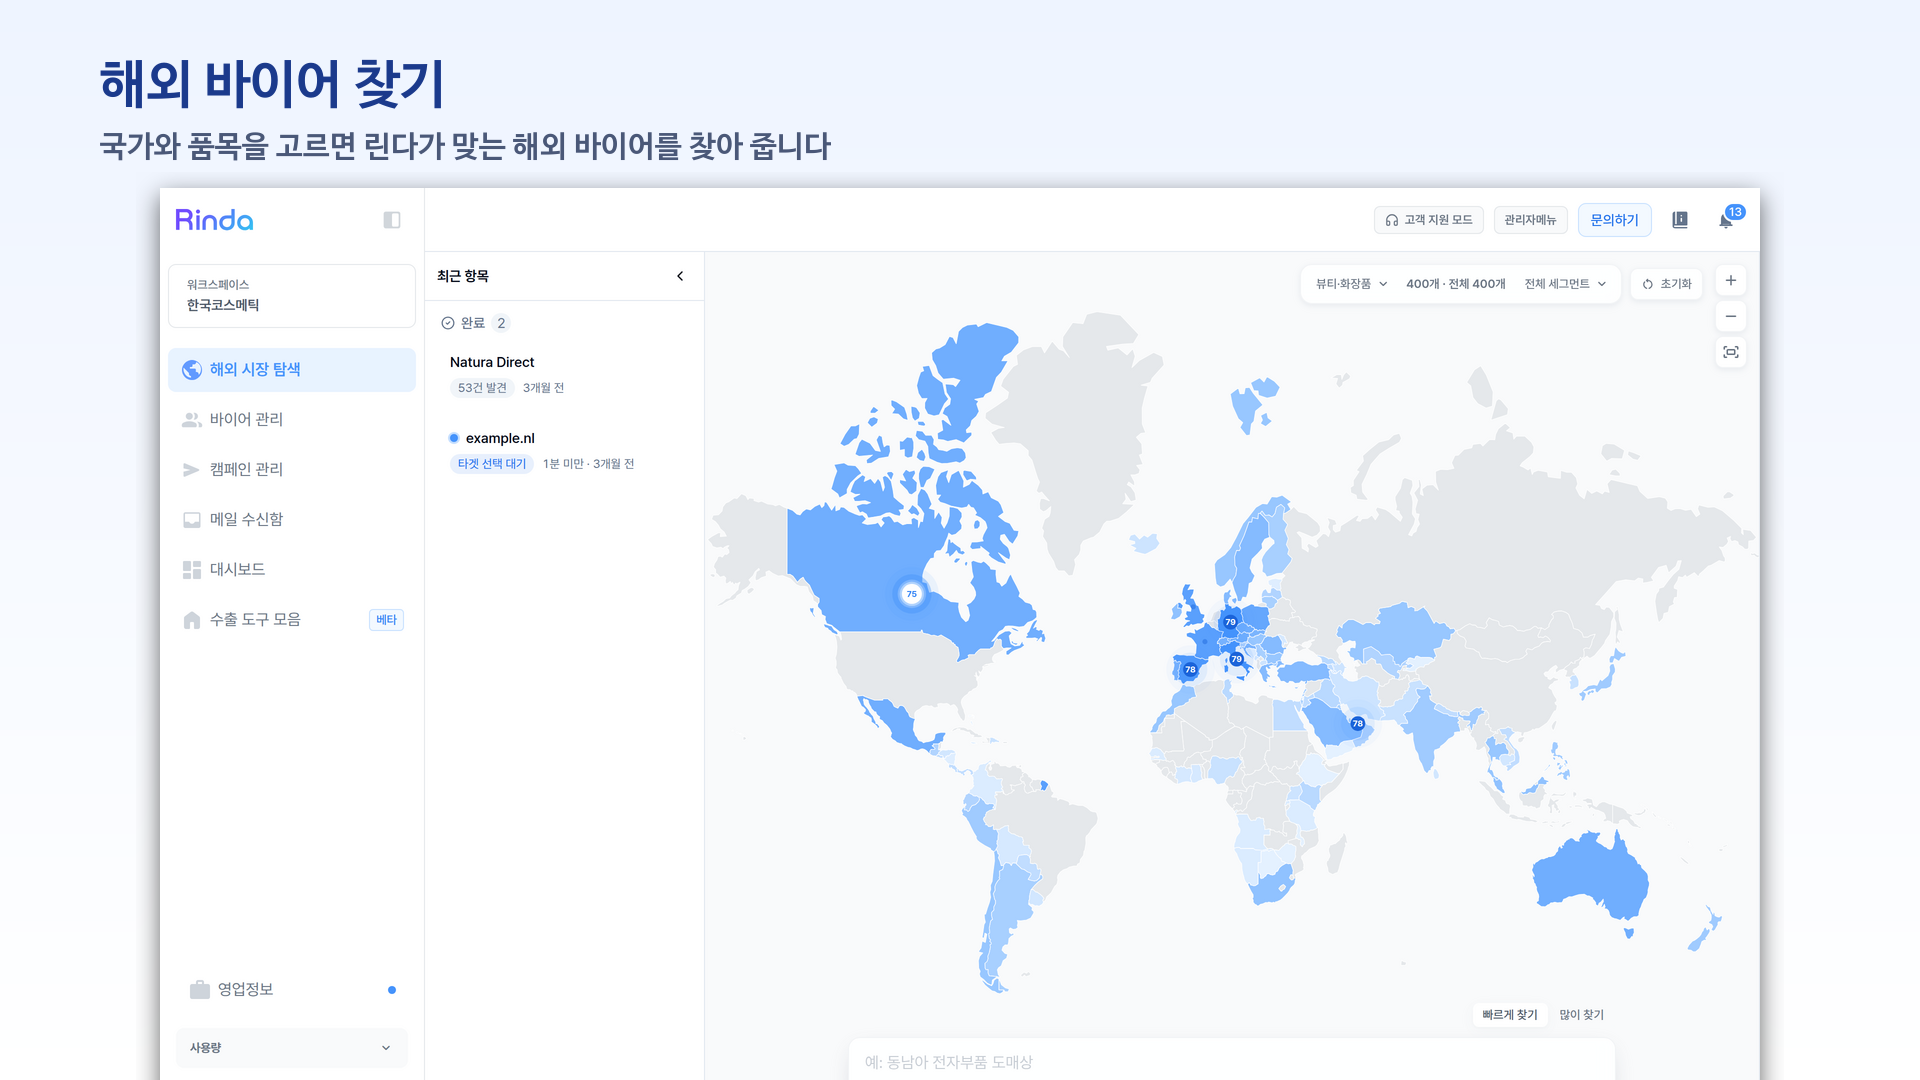This screenshot has height=1080, width=1920.
Task: Click the 75 cluster marker in Canada
Action: tap(911, 594)
